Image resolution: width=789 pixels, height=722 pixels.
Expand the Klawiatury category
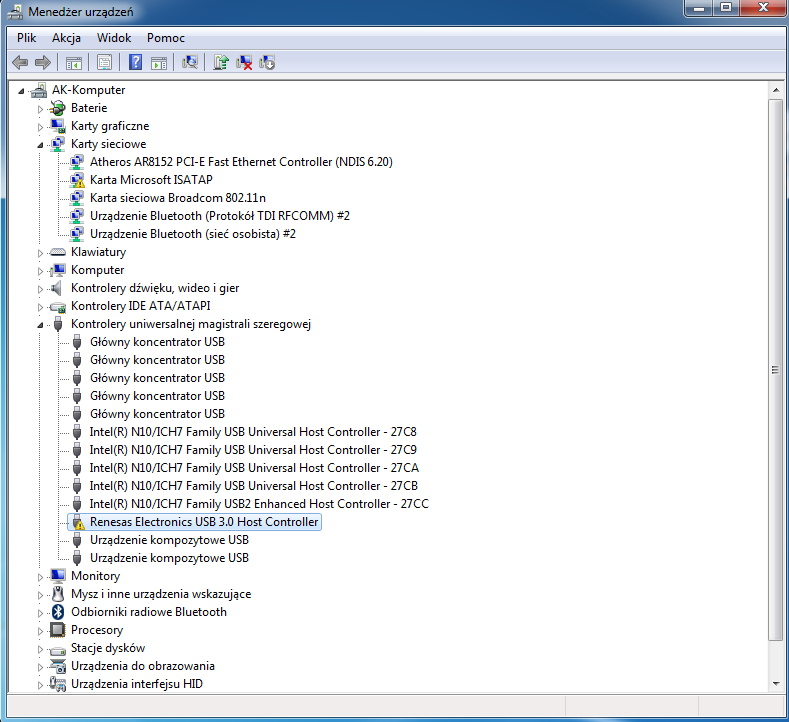(x=40, y=253)
